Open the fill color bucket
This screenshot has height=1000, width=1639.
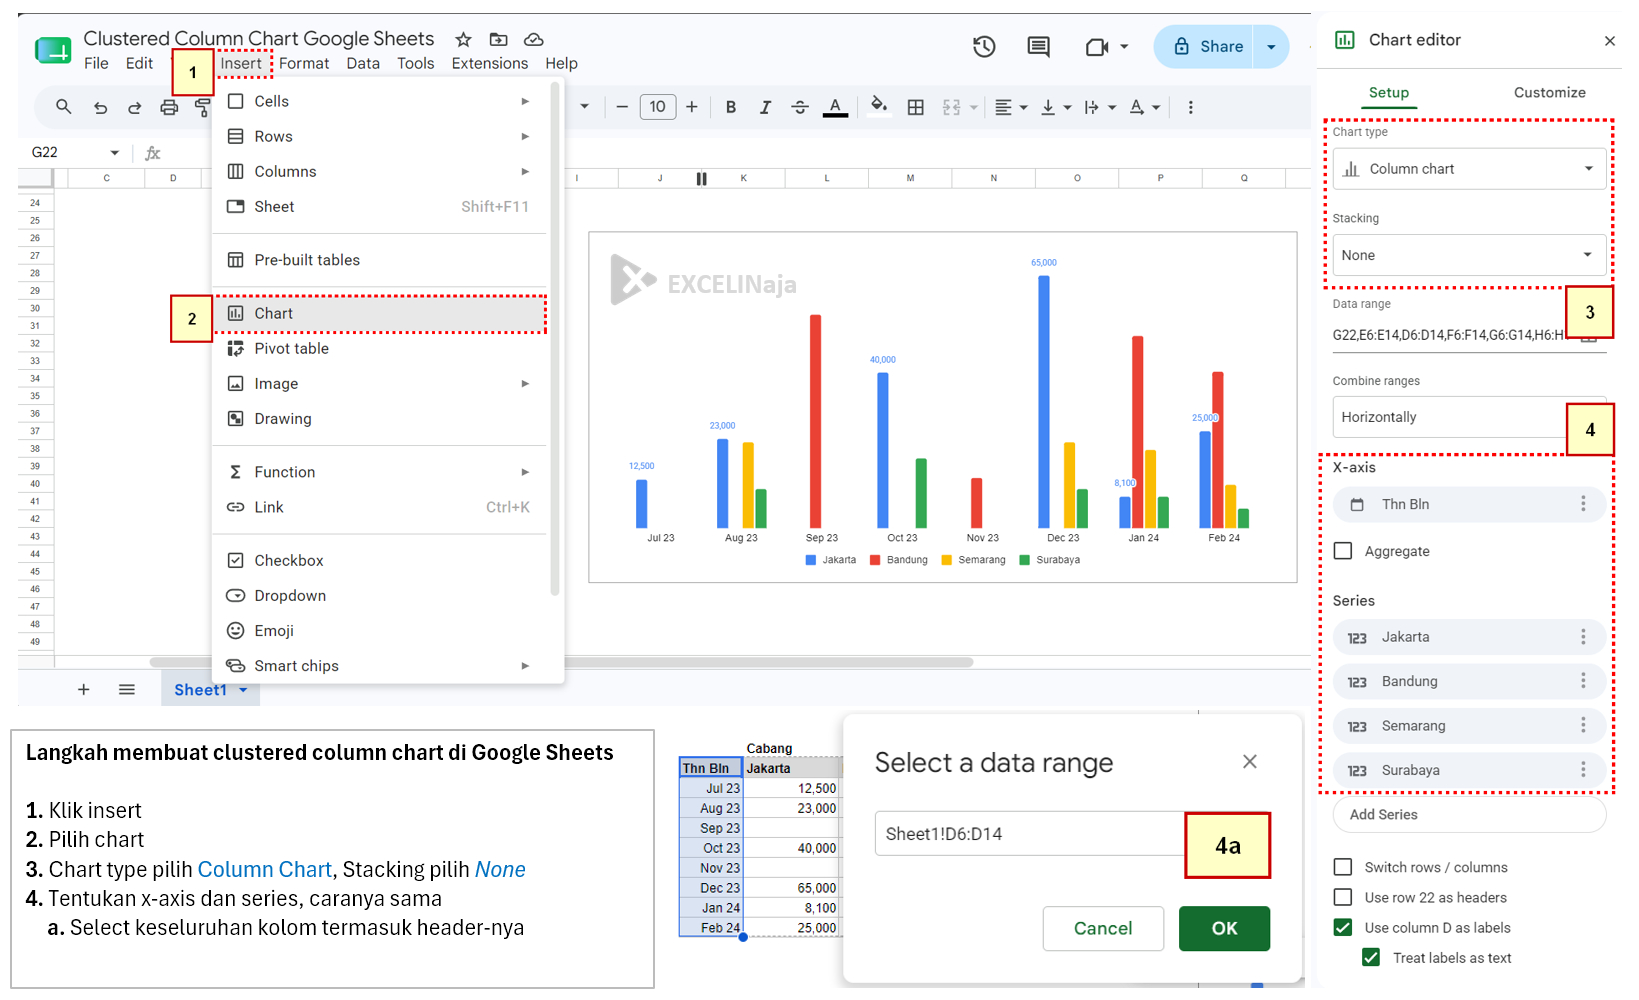click(879, 106)
